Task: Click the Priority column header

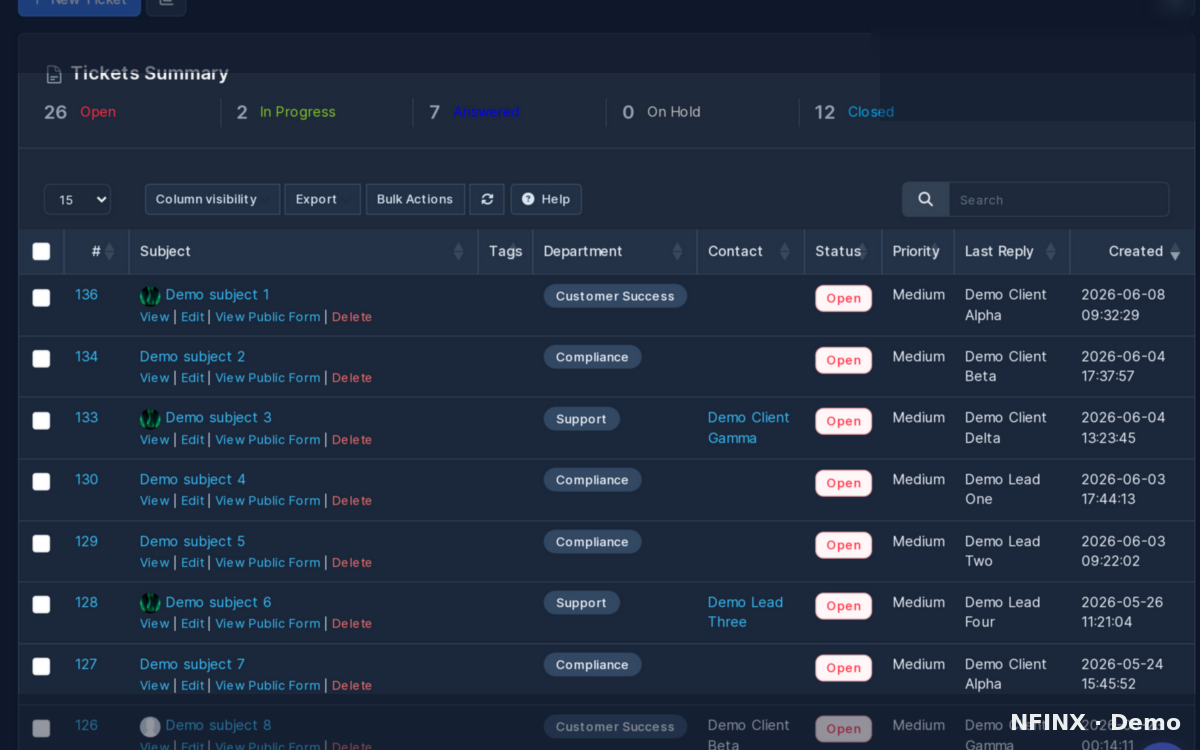Action: [x=916, y=252]
